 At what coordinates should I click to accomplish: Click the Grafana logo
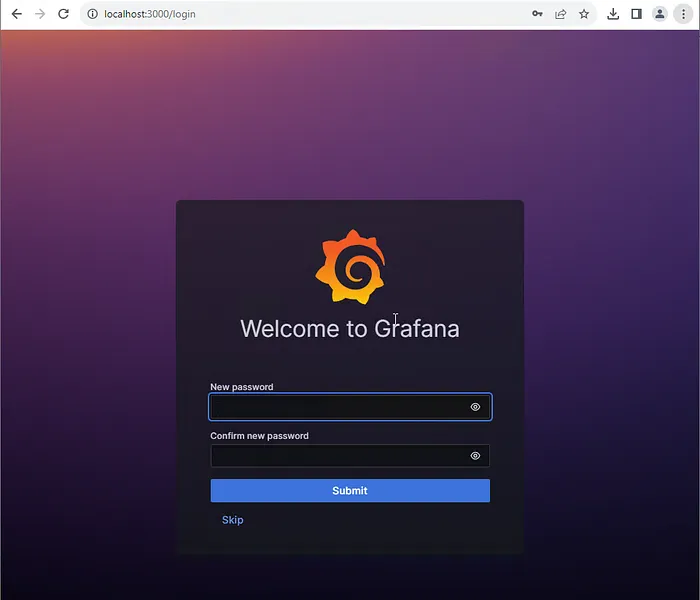point(350,266)
